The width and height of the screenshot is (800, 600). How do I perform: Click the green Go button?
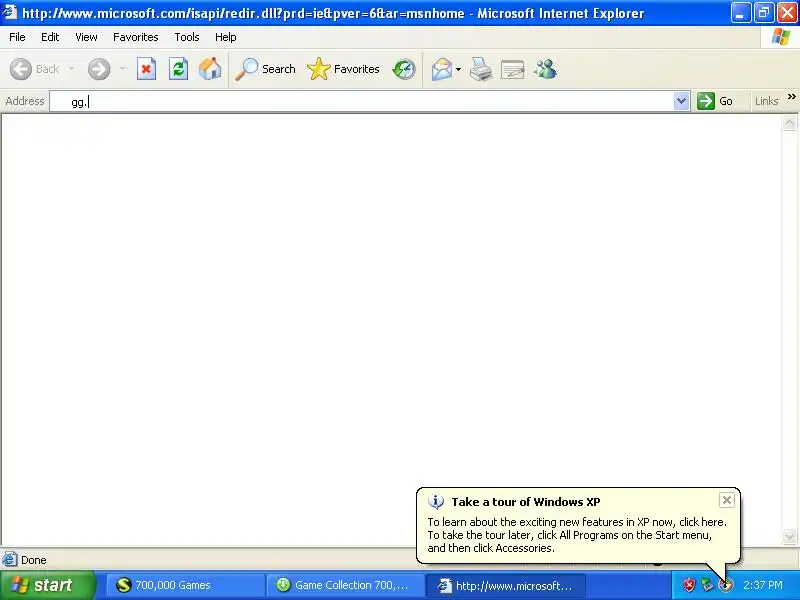715,101
